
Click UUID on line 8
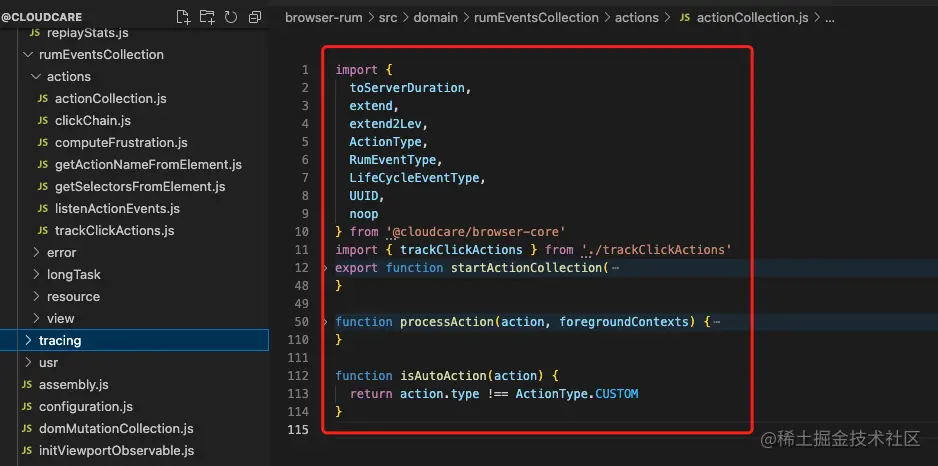click(364, 196)
